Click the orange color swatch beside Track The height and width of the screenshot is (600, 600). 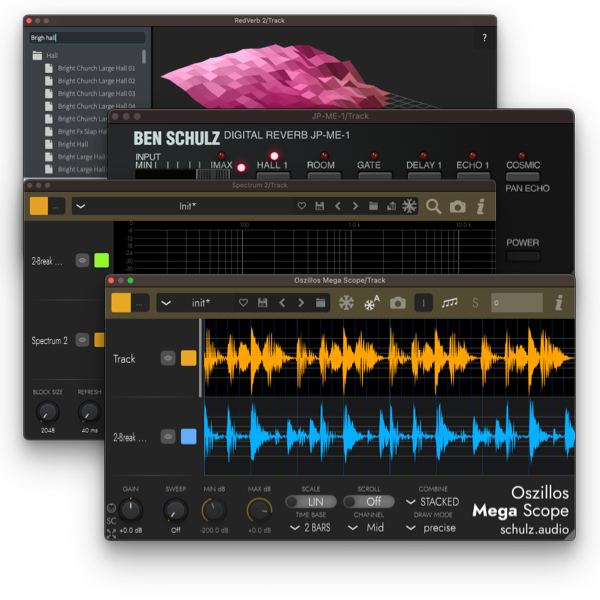(x=189, y=358)
